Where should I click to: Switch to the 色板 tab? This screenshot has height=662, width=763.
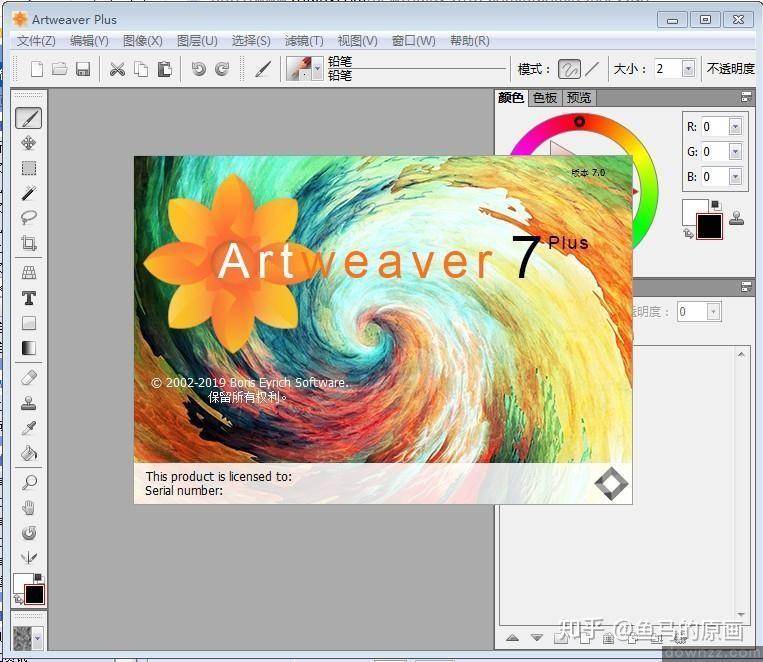click(x=545, y=98)
